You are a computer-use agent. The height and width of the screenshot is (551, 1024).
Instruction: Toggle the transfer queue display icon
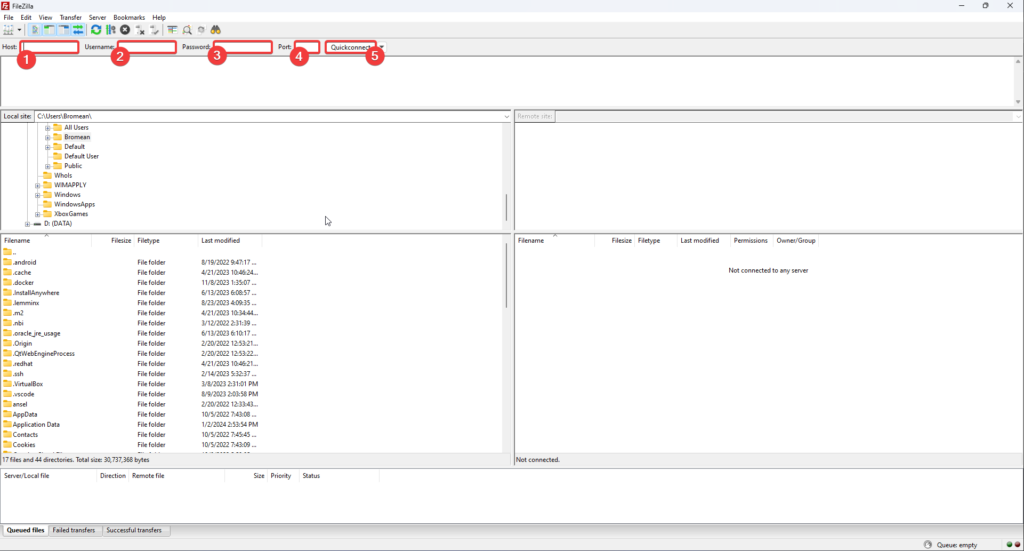click(78, 30)
